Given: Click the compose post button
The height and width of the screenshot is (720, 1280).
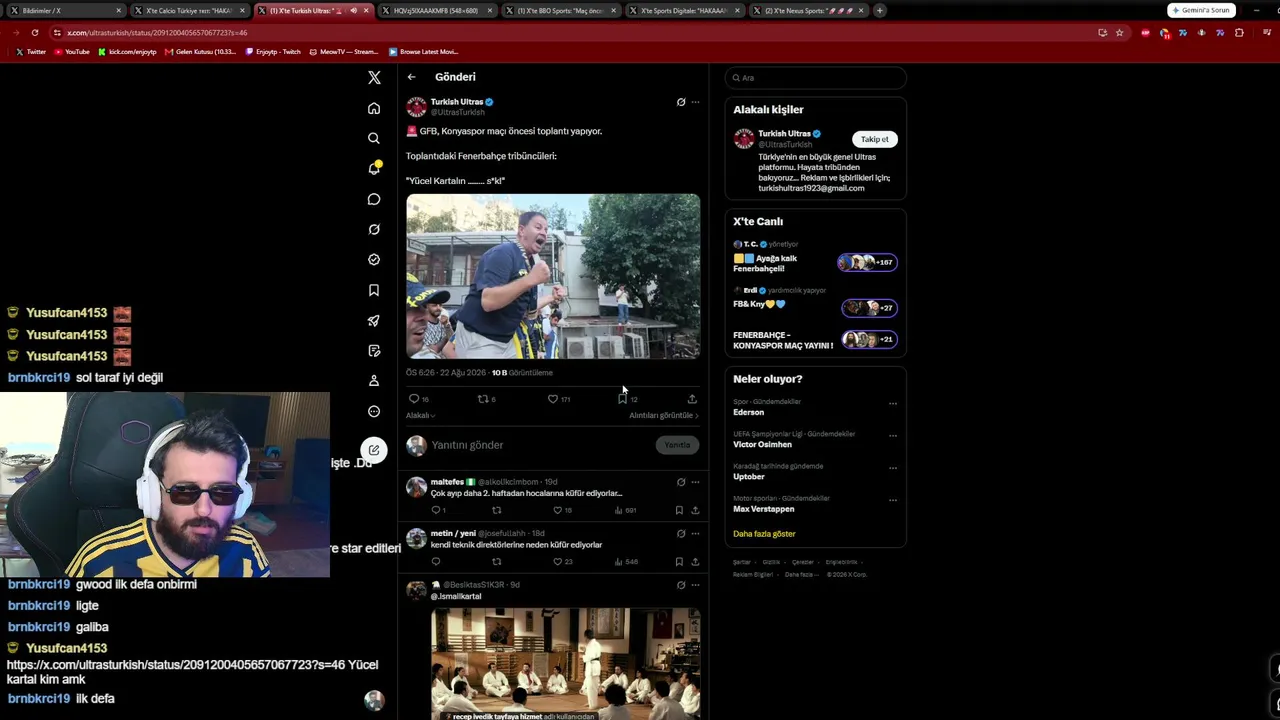Looking at the screenshot, I should click(374, 450).
